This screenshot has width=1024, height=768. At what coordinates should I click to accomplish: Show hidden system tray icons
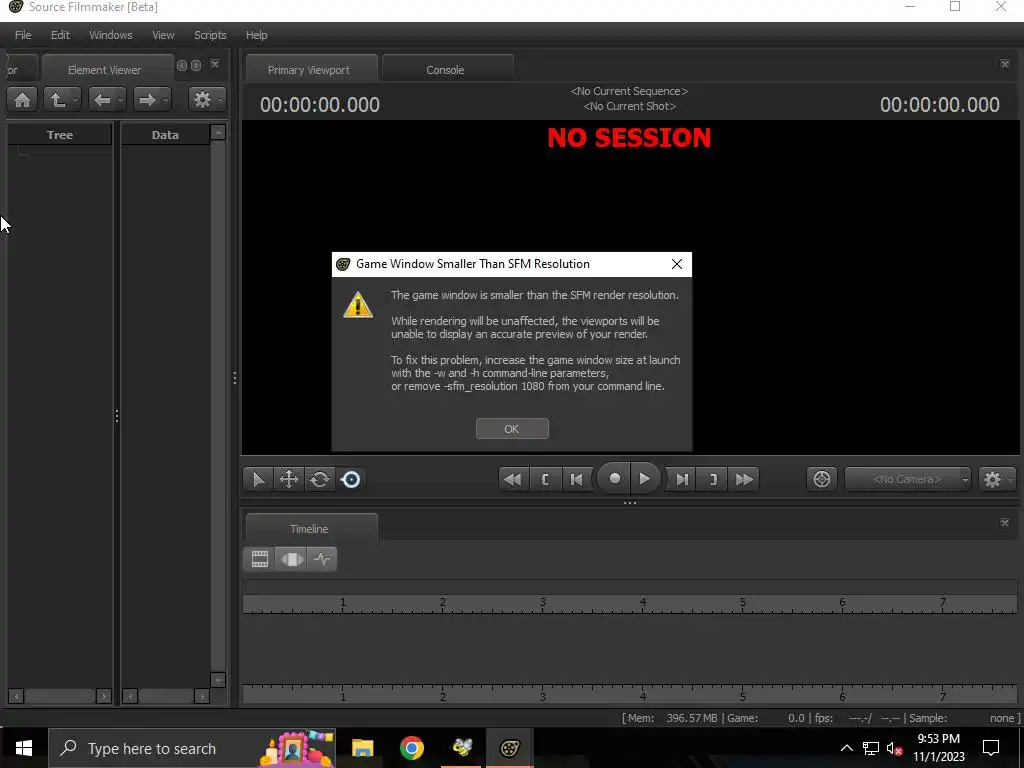[x=846, y=748]
